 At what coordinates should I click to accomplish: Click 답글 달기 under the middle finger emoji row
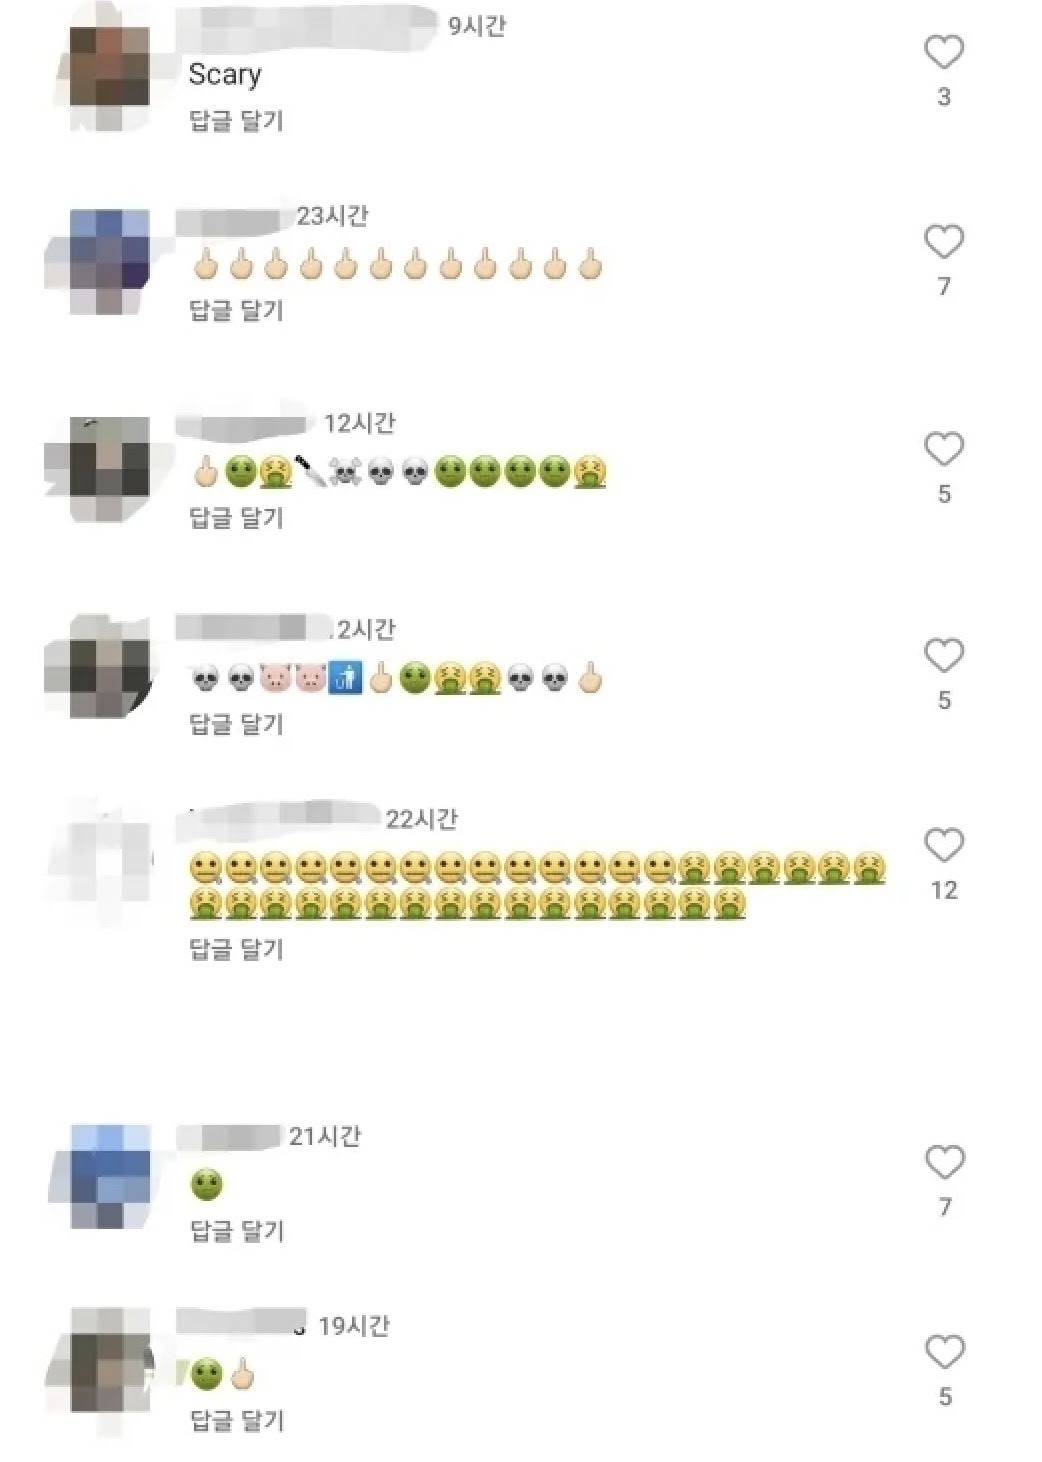pyautogui.click(x=237, y=311)
